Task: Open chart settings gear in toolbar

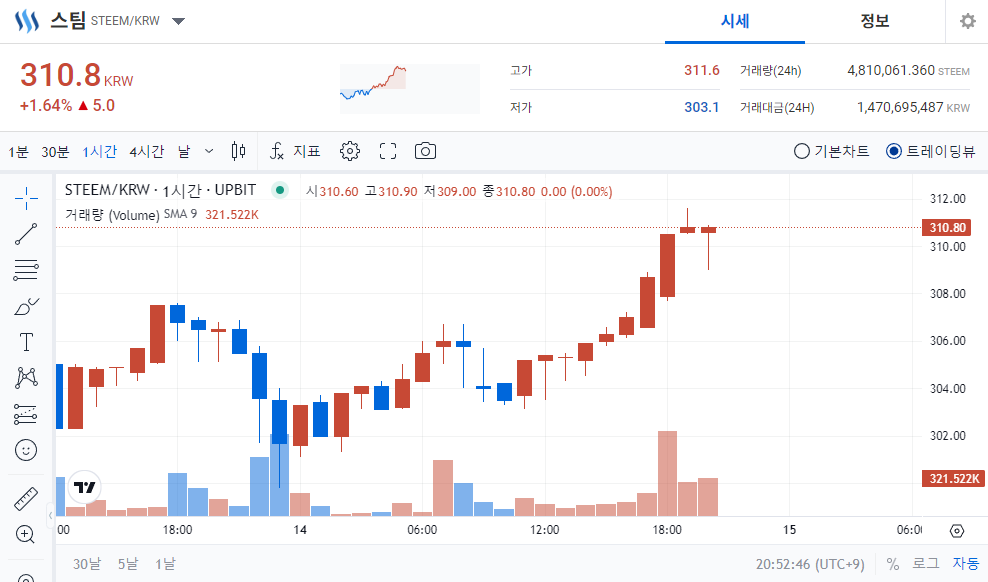Action: click(x=350, y=151)
